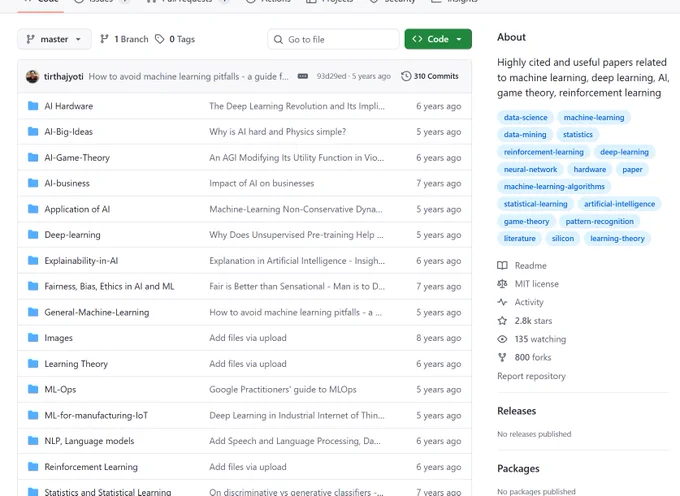Select the paper topic tag

pos(632,170)
